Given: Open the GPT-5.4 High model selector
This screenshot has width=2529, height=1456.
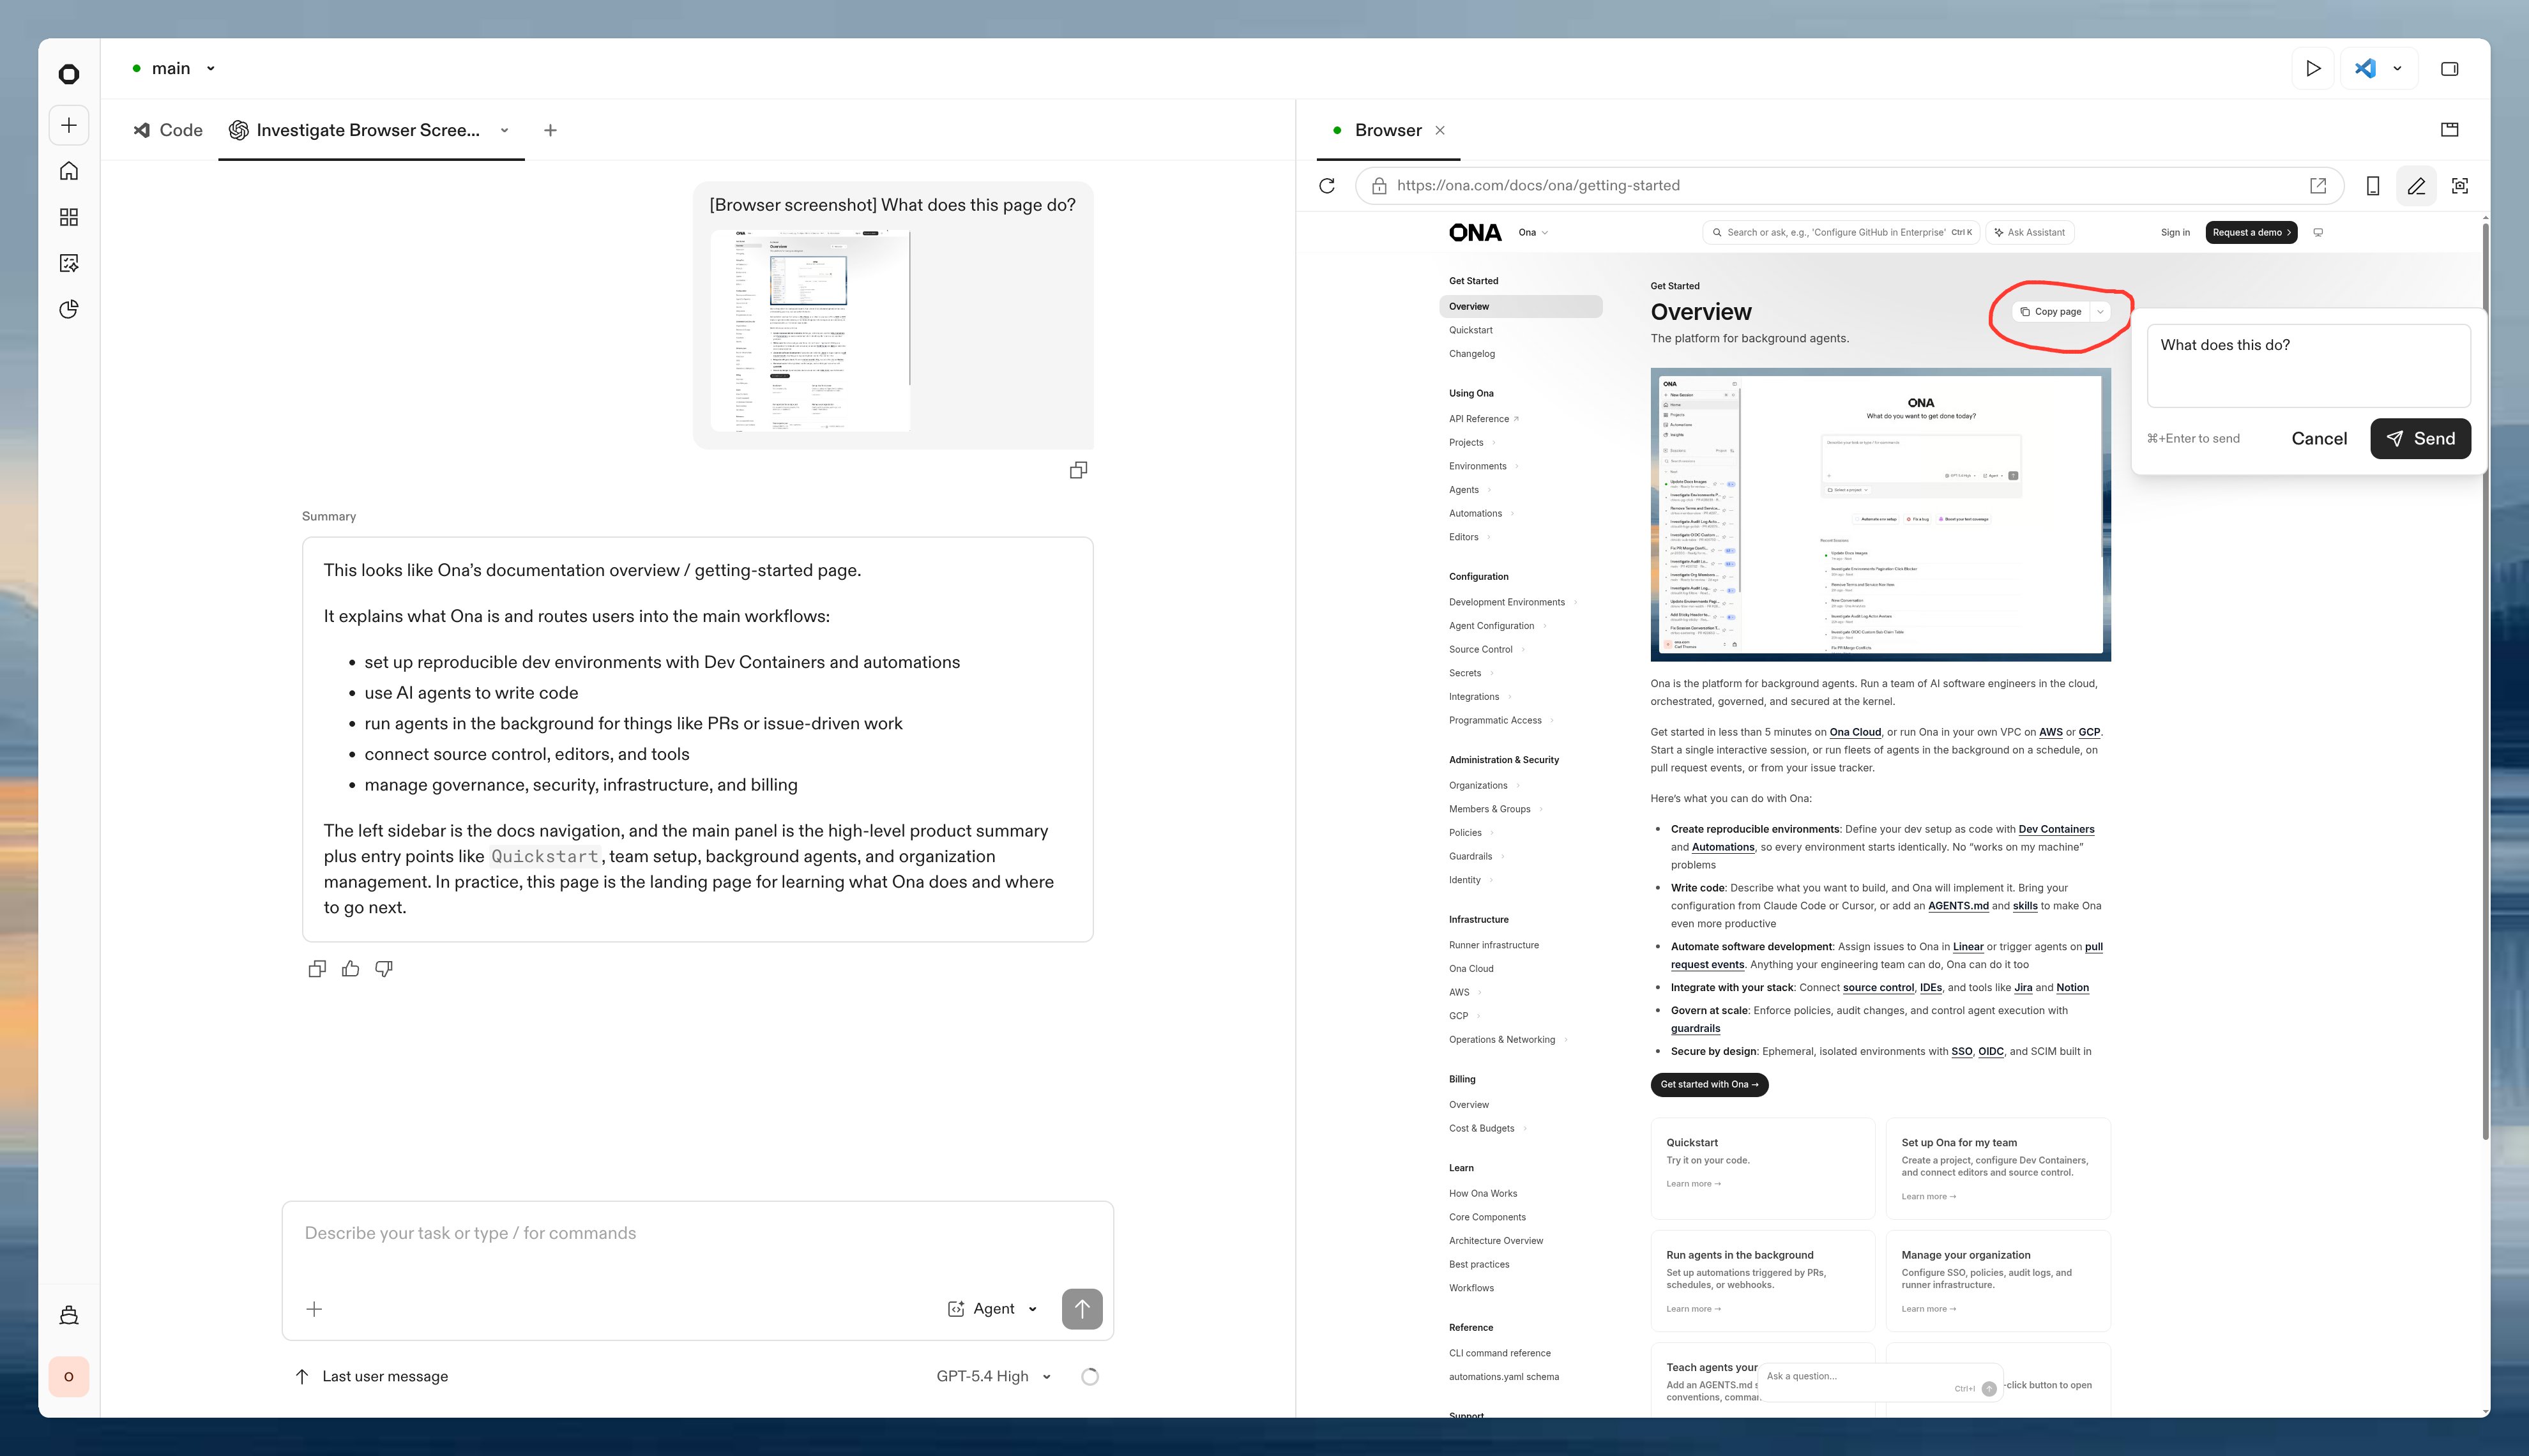Looking at the screenshot, I should pos(994,1377).
